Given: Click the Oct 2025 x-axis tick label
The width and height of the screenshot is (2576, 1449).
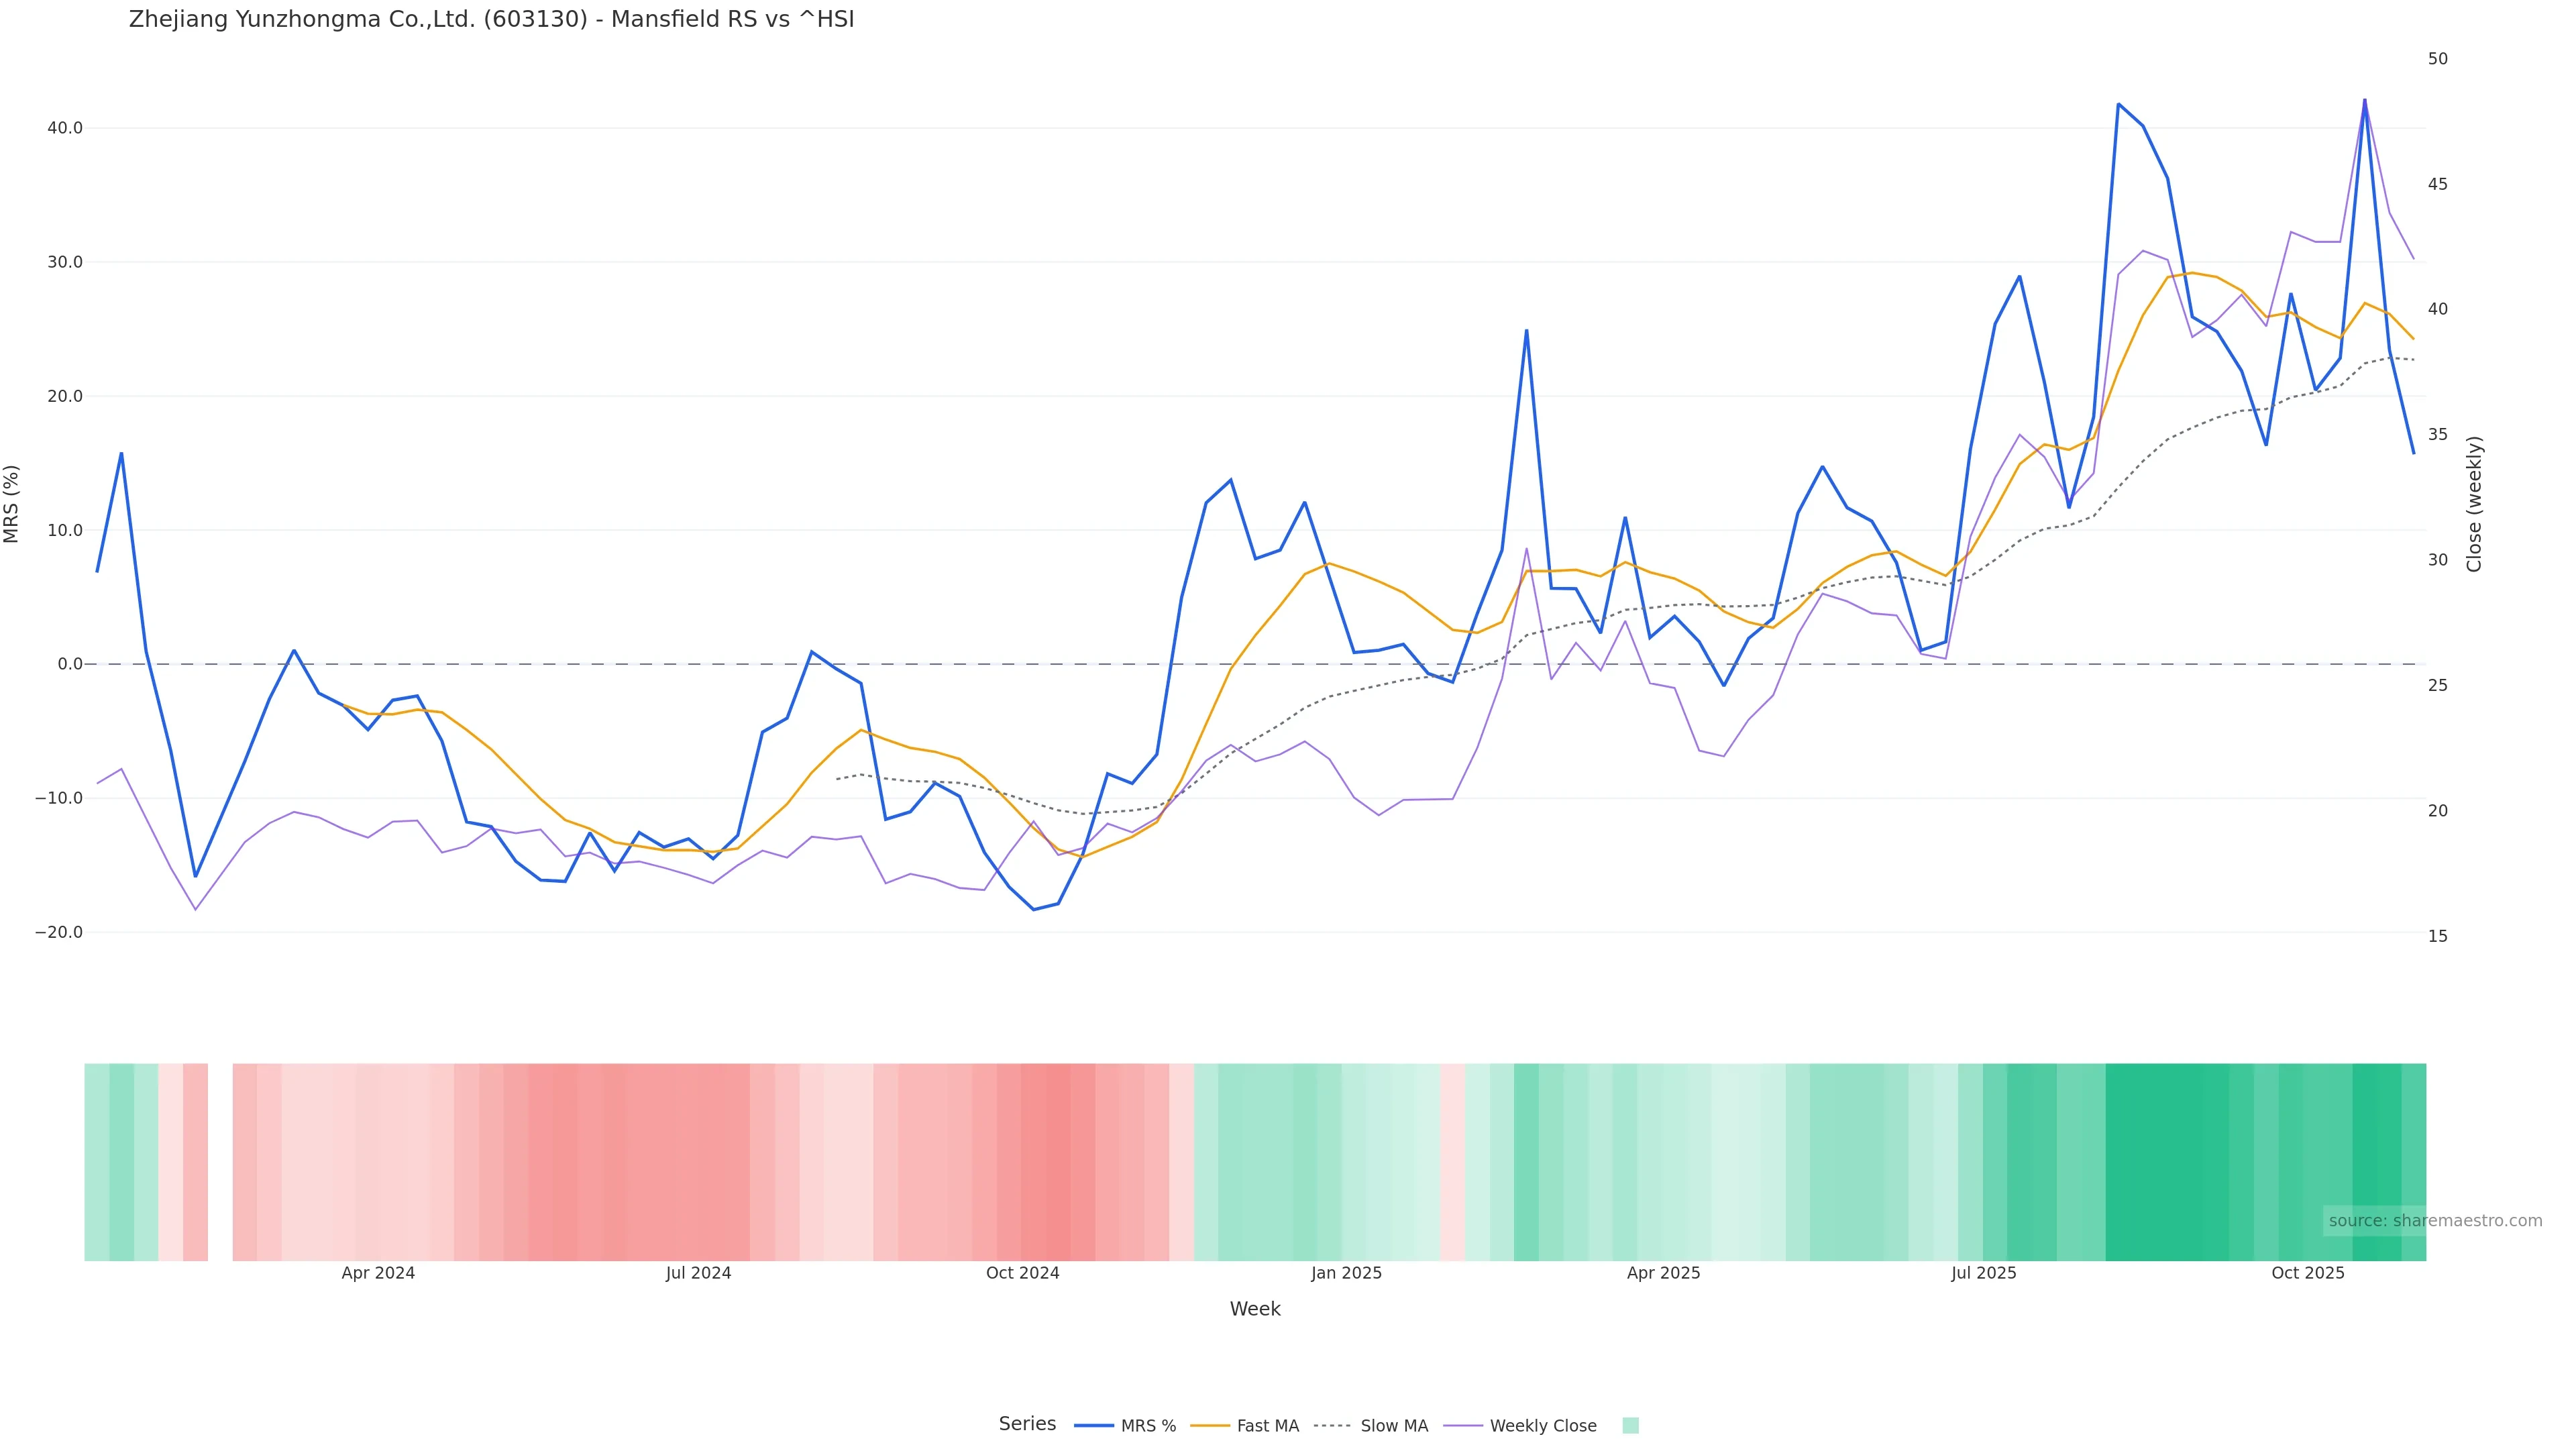Looking at the screenshot, I should (x=2307, y=1273).
